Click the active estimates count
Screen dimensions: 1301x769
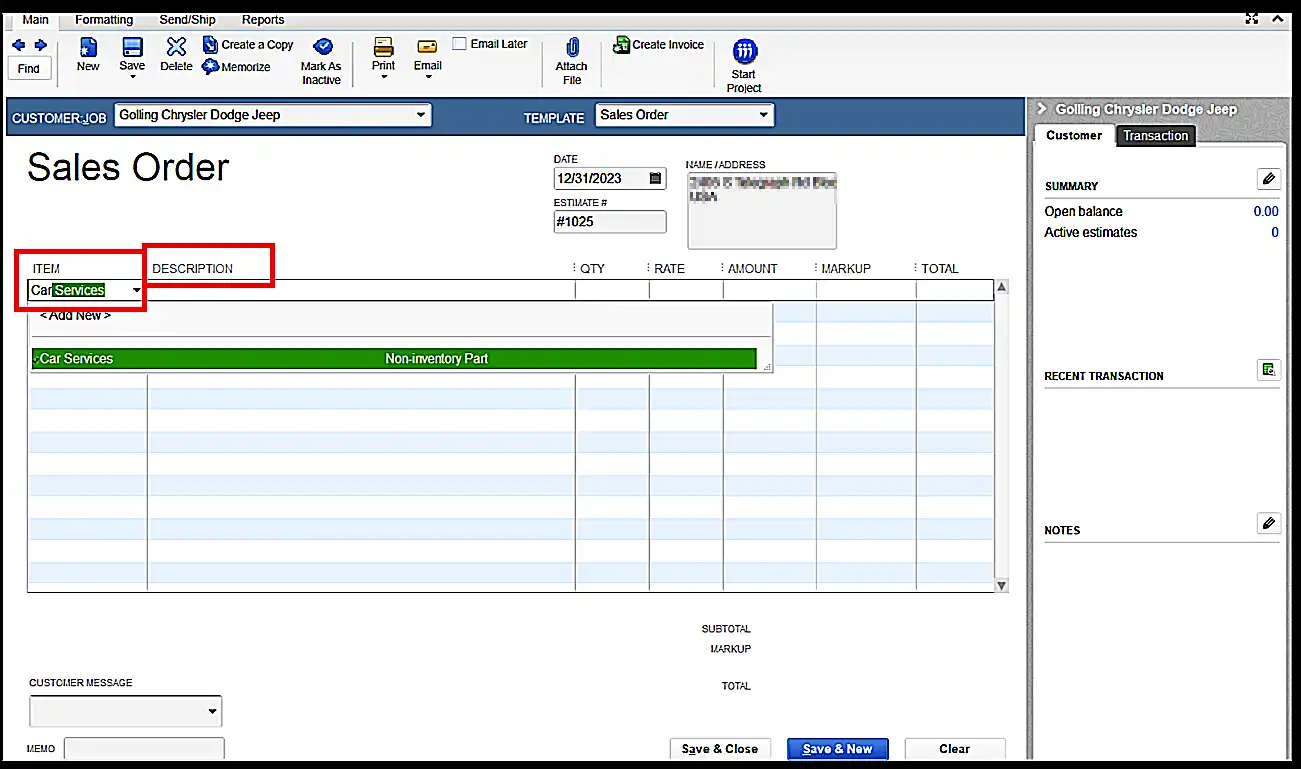(1275, 233)
